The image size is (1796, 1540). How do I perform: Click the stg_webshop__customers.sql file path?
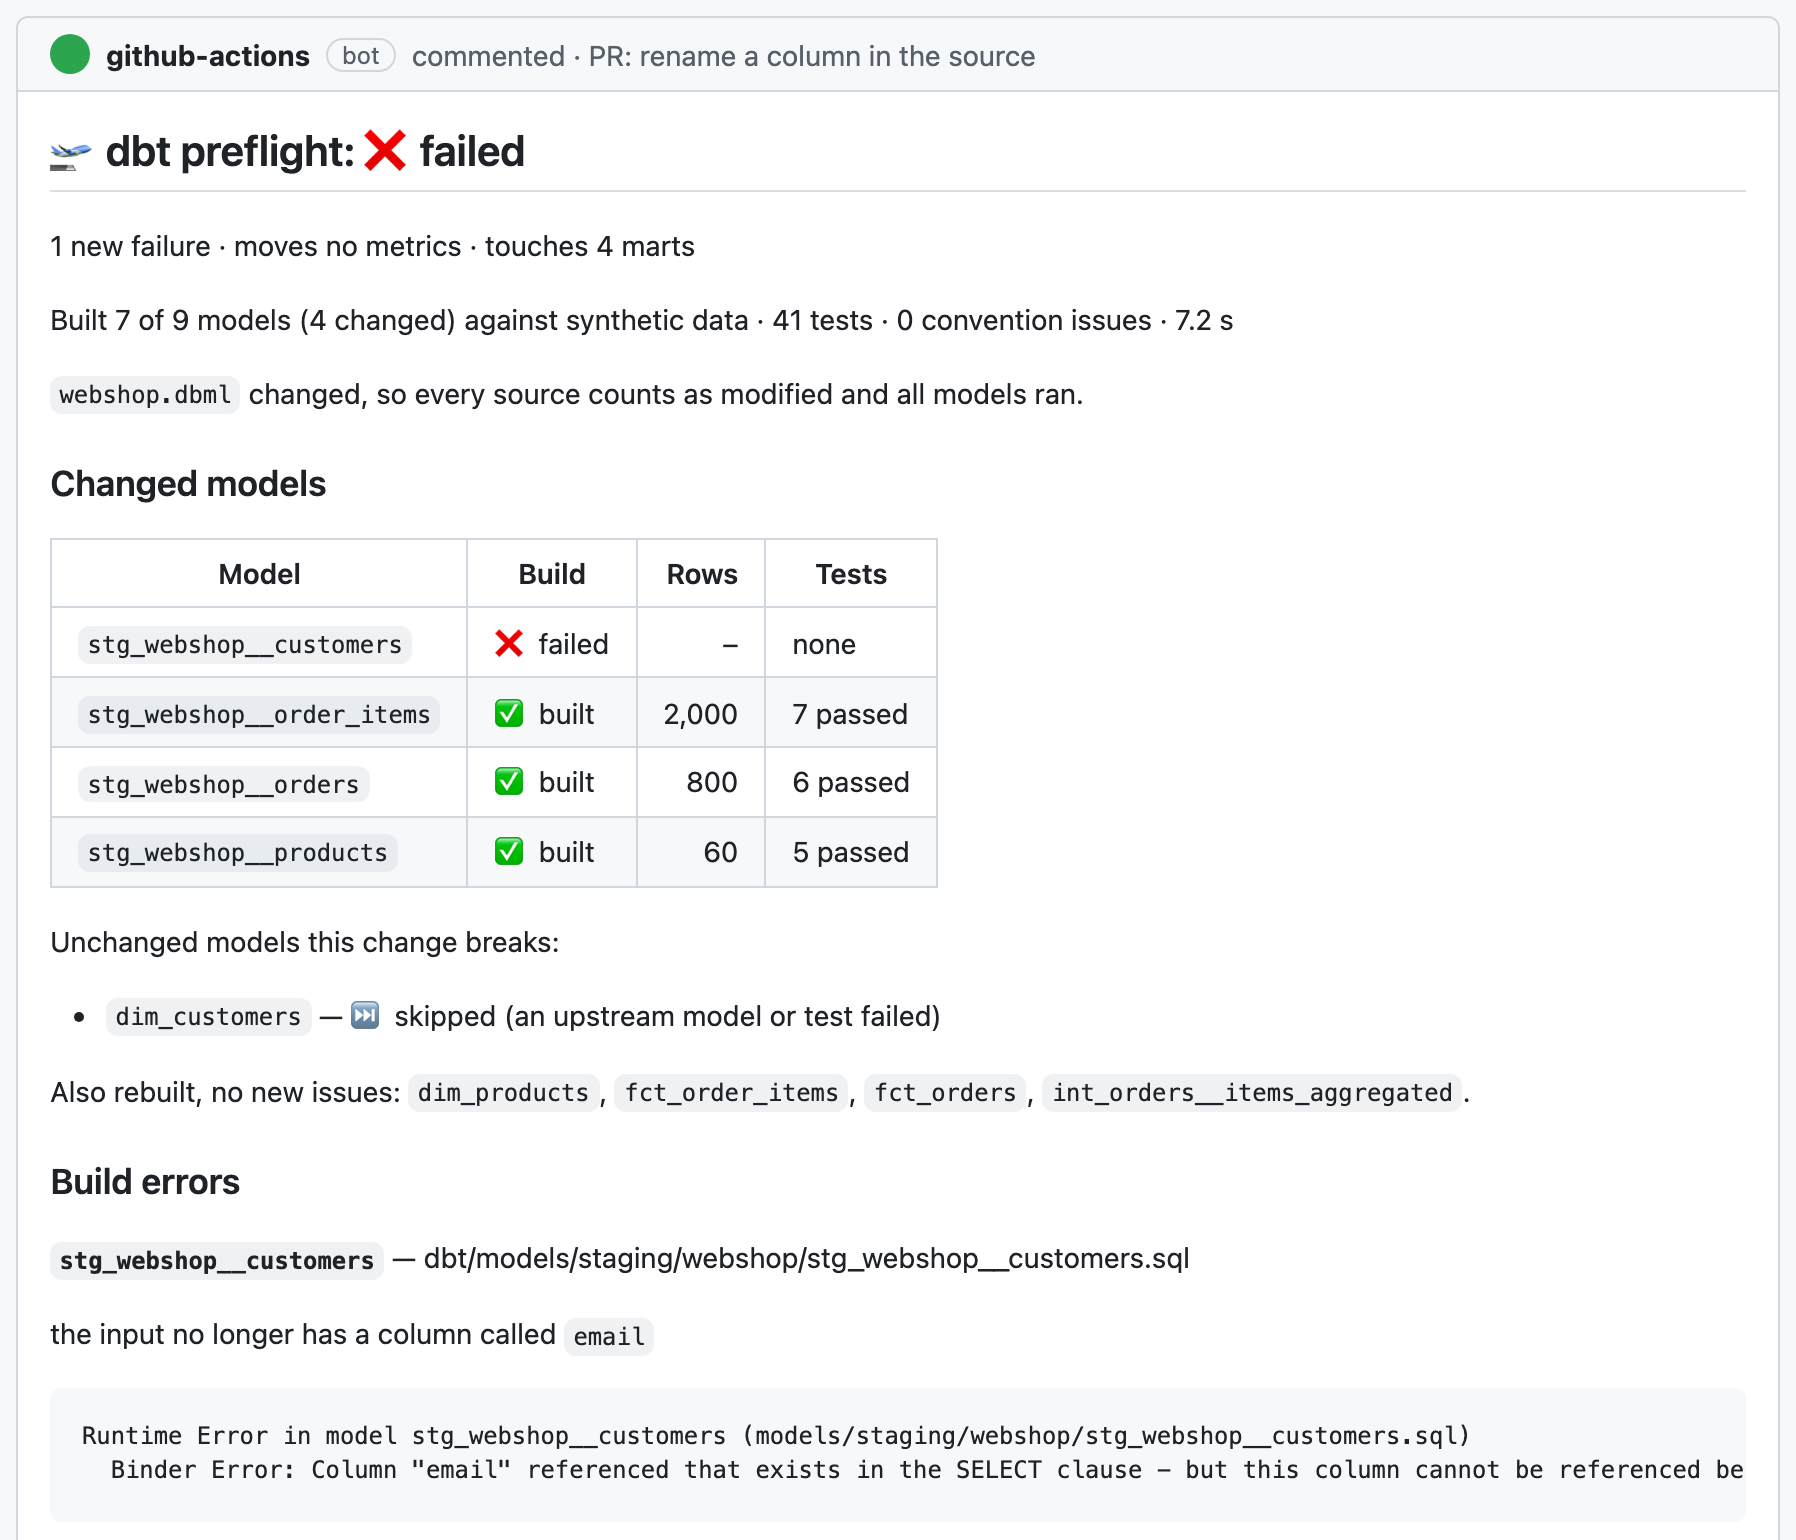[807, 1258]
